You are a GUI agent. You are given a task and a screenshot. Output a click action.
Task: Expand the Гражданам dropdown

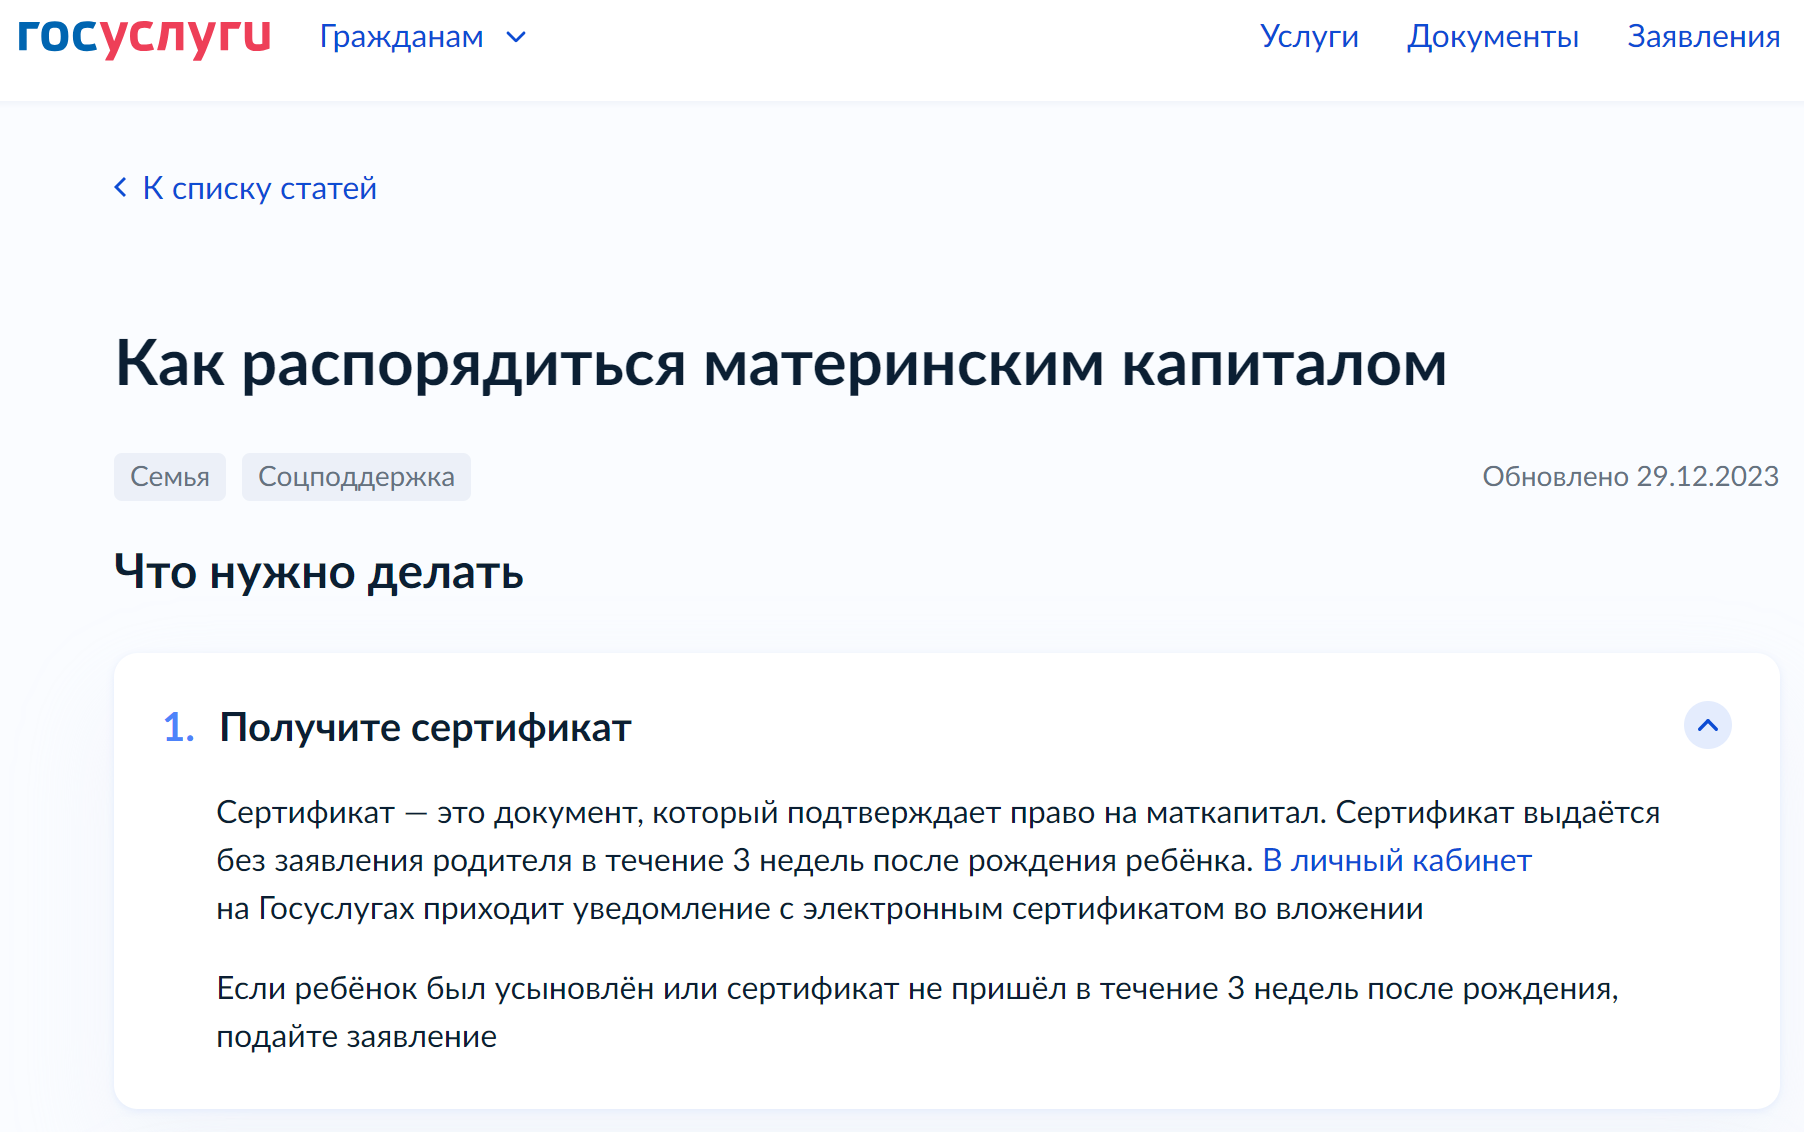(422, 37)
